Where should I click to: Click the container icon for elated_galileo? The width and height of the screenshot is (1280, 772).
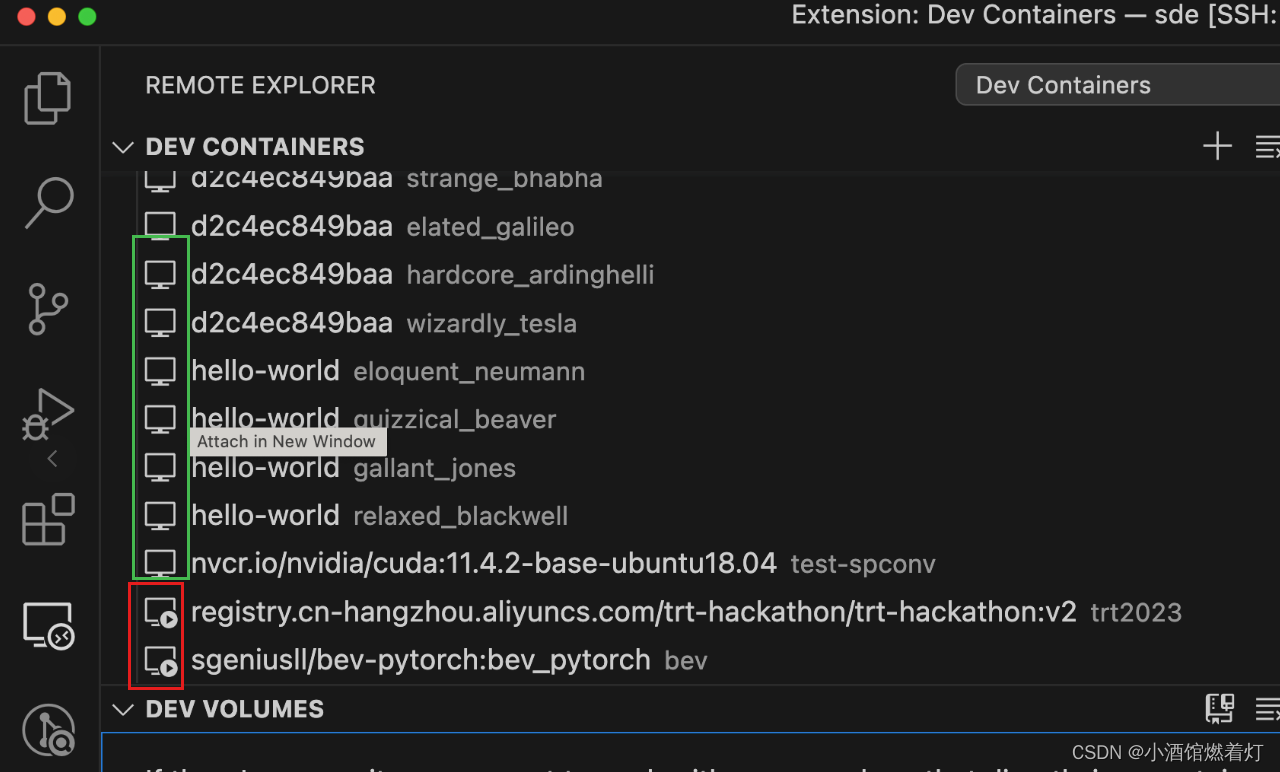[x=160, y=226]
